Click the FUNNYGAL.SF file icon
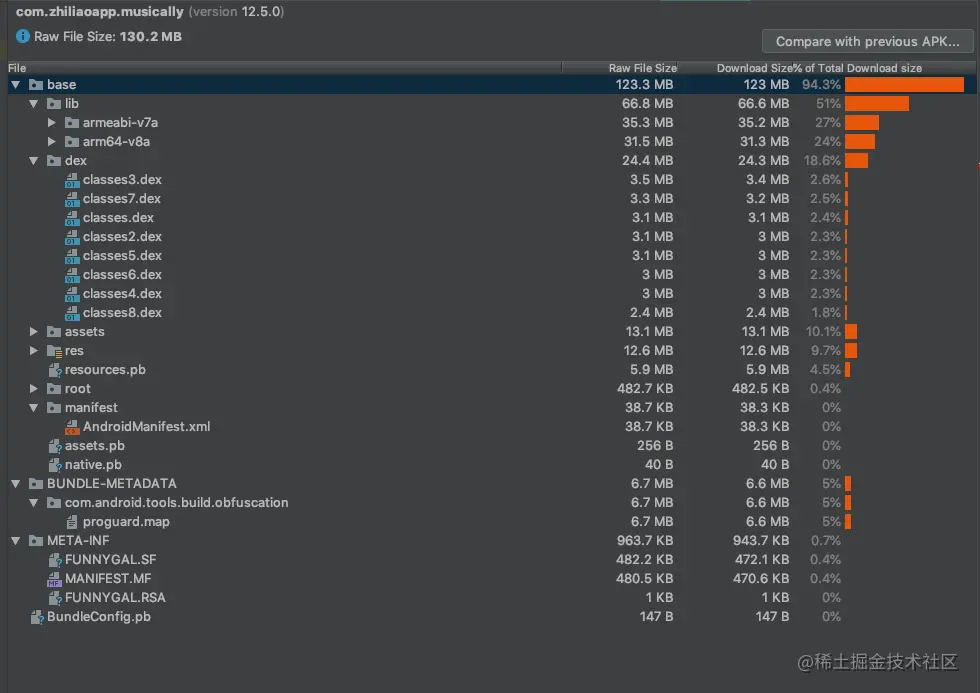This screenshot has width=980, height=693. pos(55,560)
